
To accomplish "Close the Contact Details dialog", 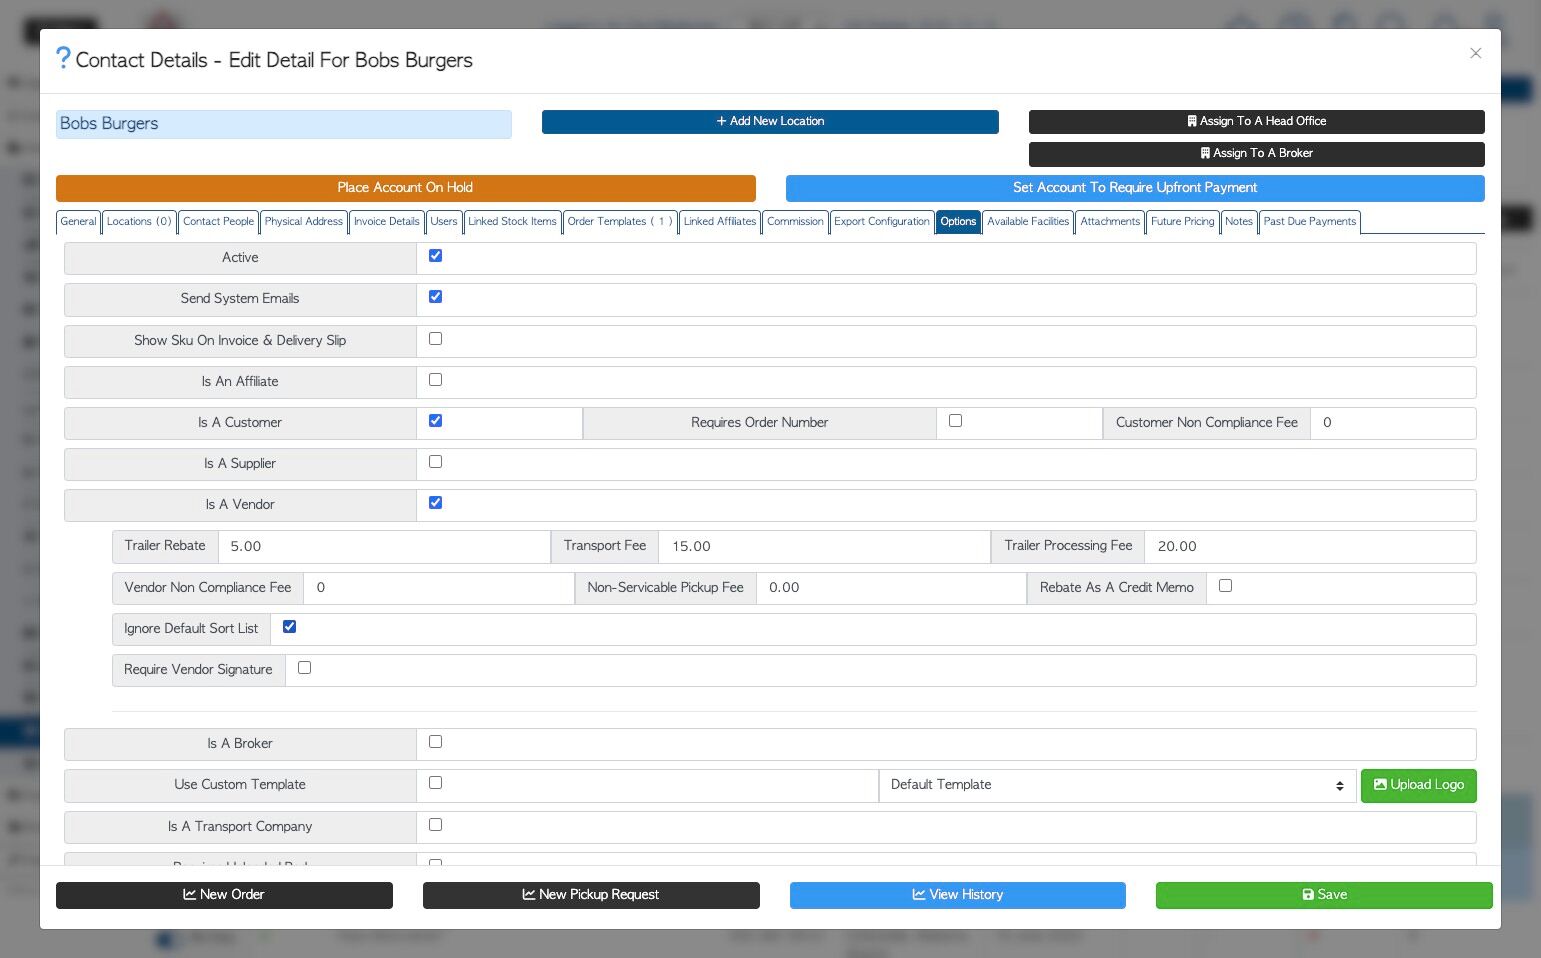I will (x=1475, y=53).
